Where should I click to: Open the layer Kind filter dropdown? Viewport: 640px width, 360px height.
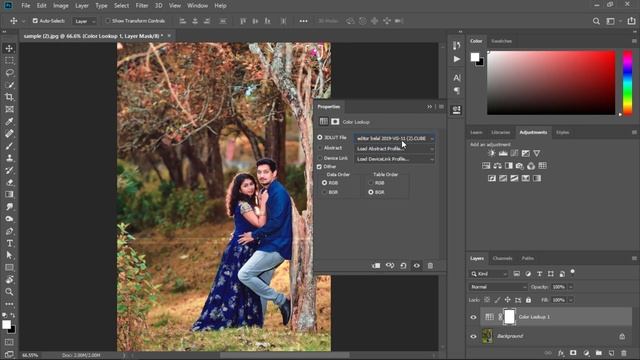(489, 274)
